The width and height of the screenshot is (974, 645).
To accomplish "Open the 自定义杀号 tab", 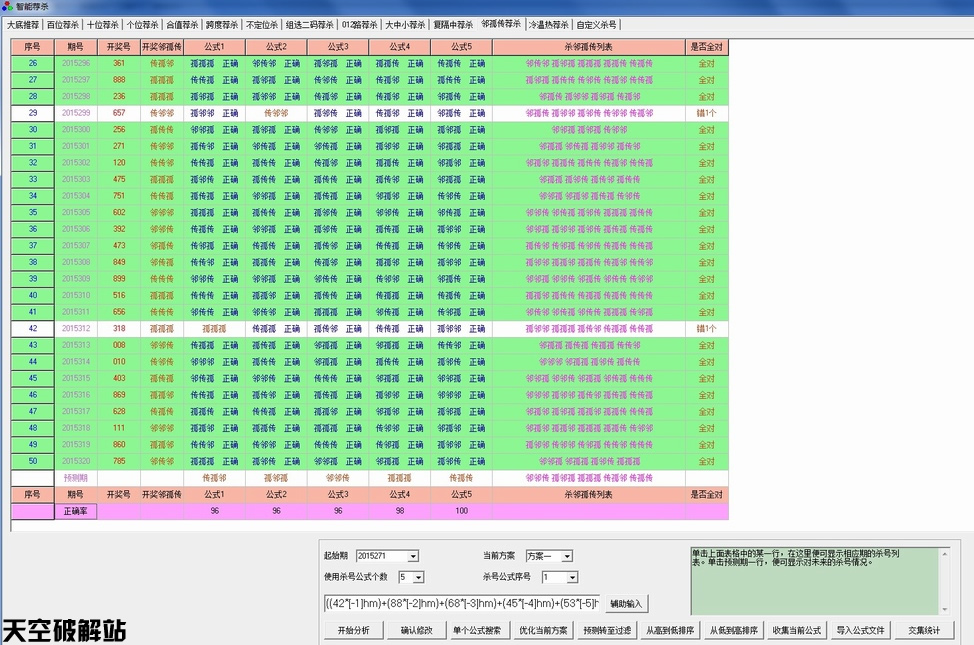I will [597, 25].
